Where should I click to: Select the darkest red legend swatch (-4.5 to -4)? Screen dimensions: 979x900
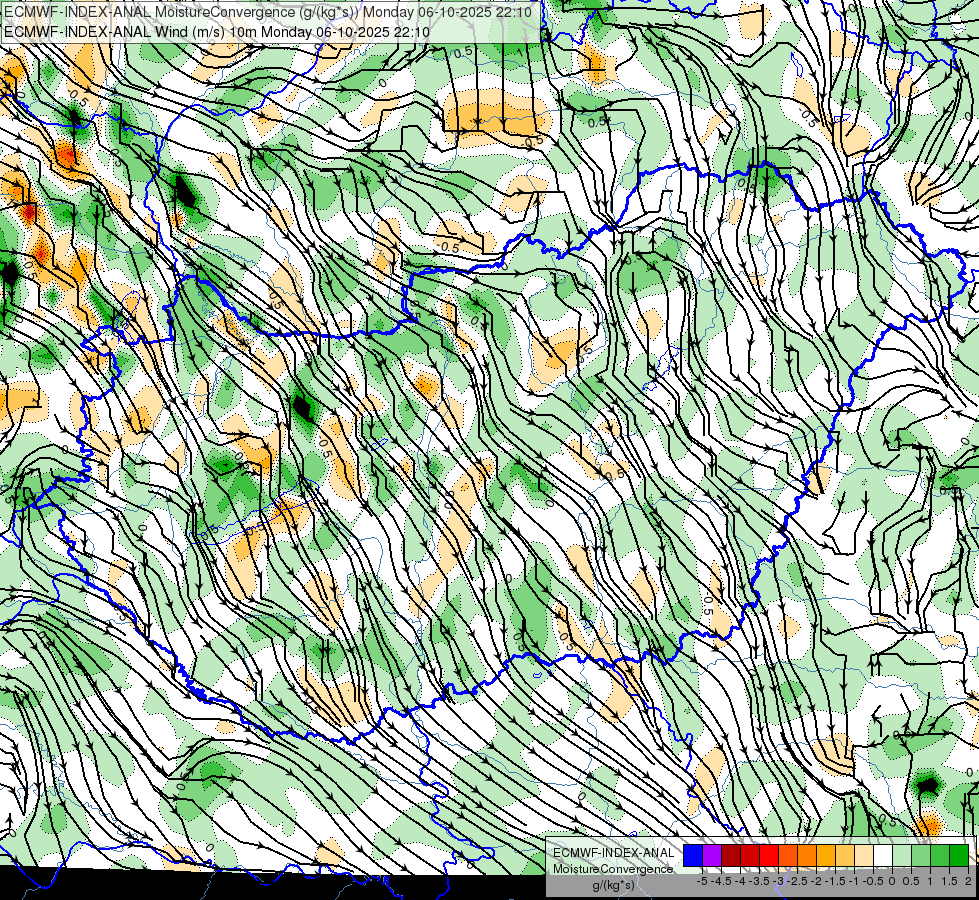[731, 855]
